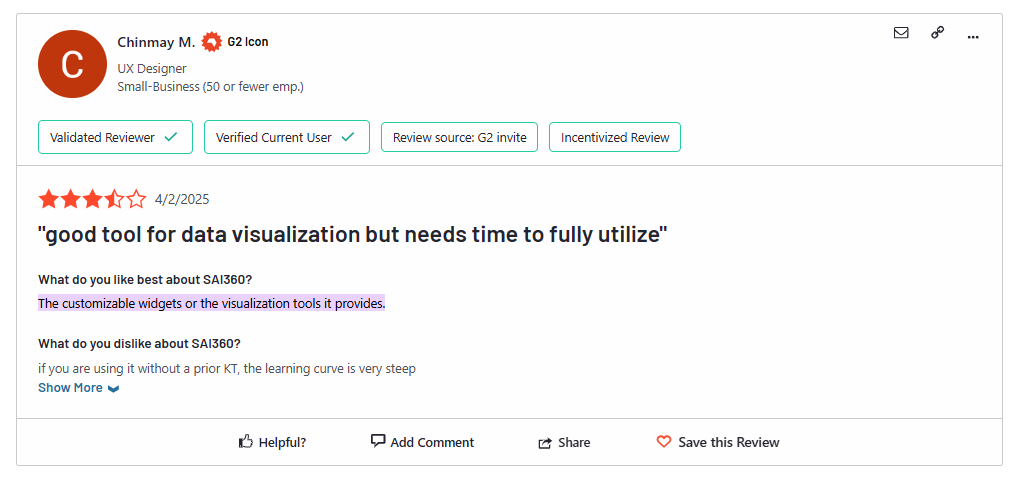Click the star rating display
The width and height of the screenshot is (1022, 478).
point(92,199)
